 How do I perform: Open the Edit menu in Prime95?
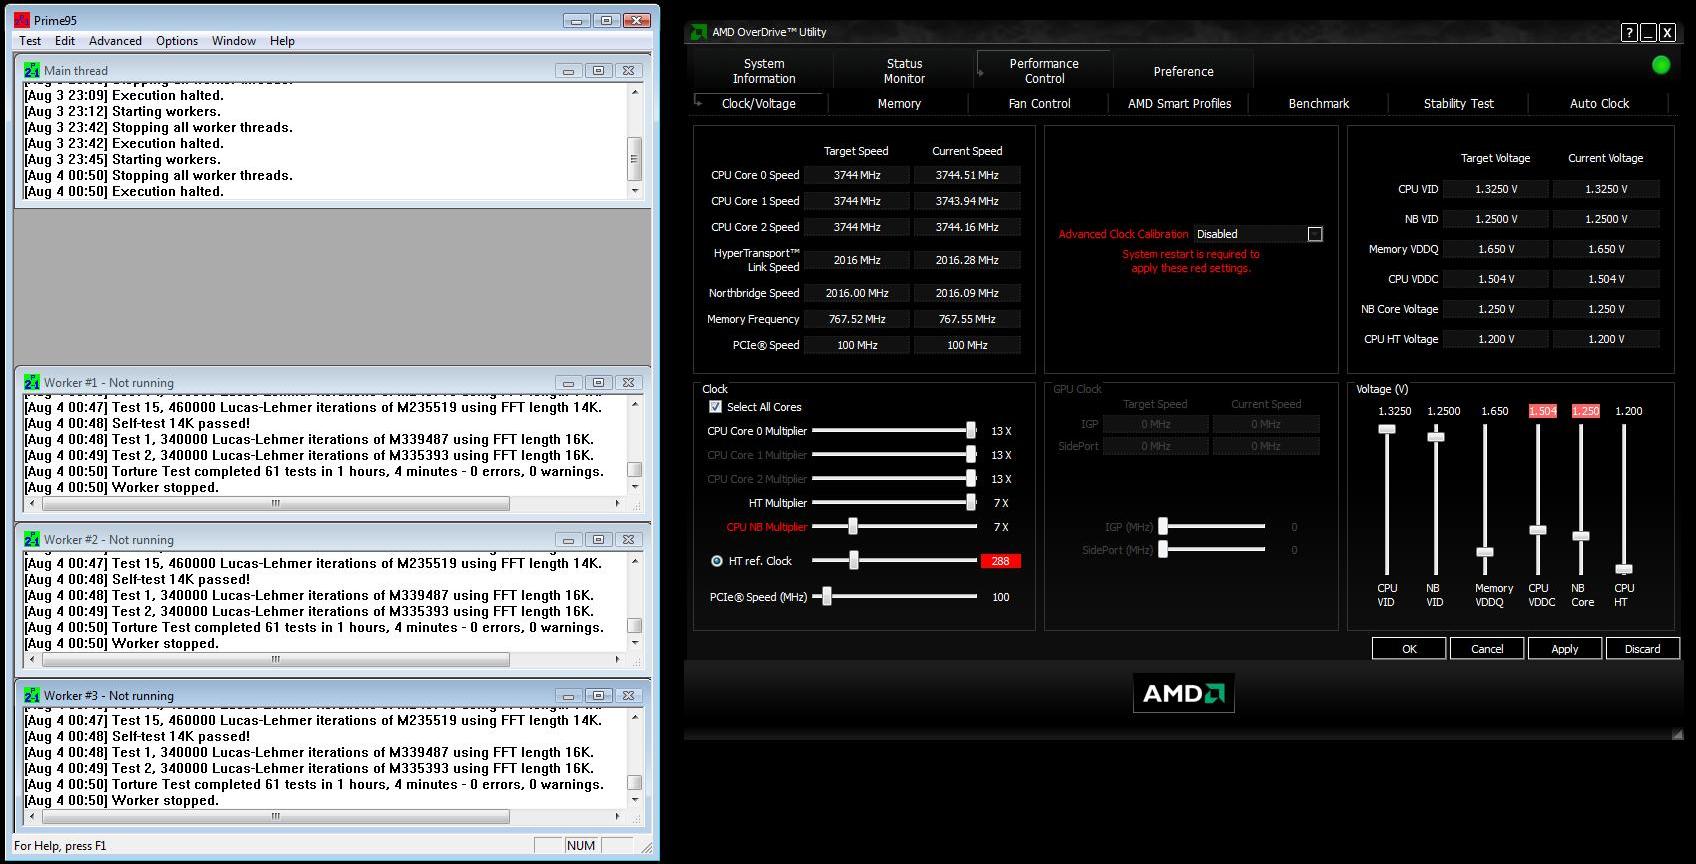(65, 41)
